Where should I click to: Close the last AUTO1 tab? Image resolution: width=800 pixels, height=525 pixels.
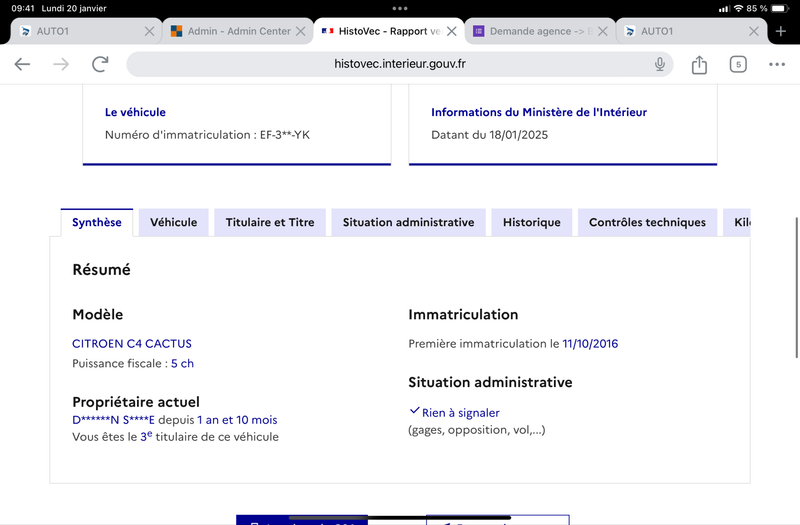click(x=754, y=32)
